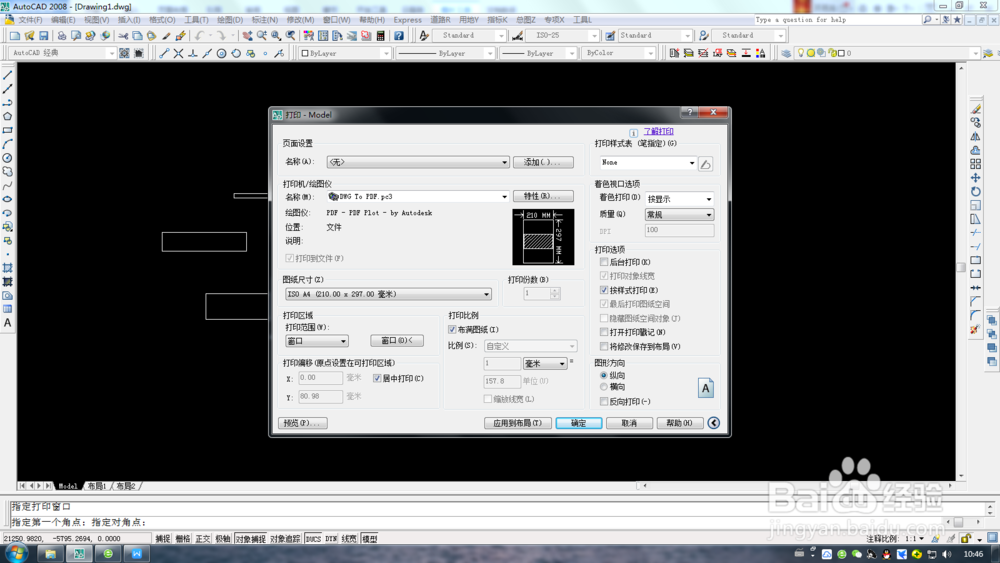Screen dimensions: 1000x563
Task: Click the Preview button
Action: (x=303, y=423)
